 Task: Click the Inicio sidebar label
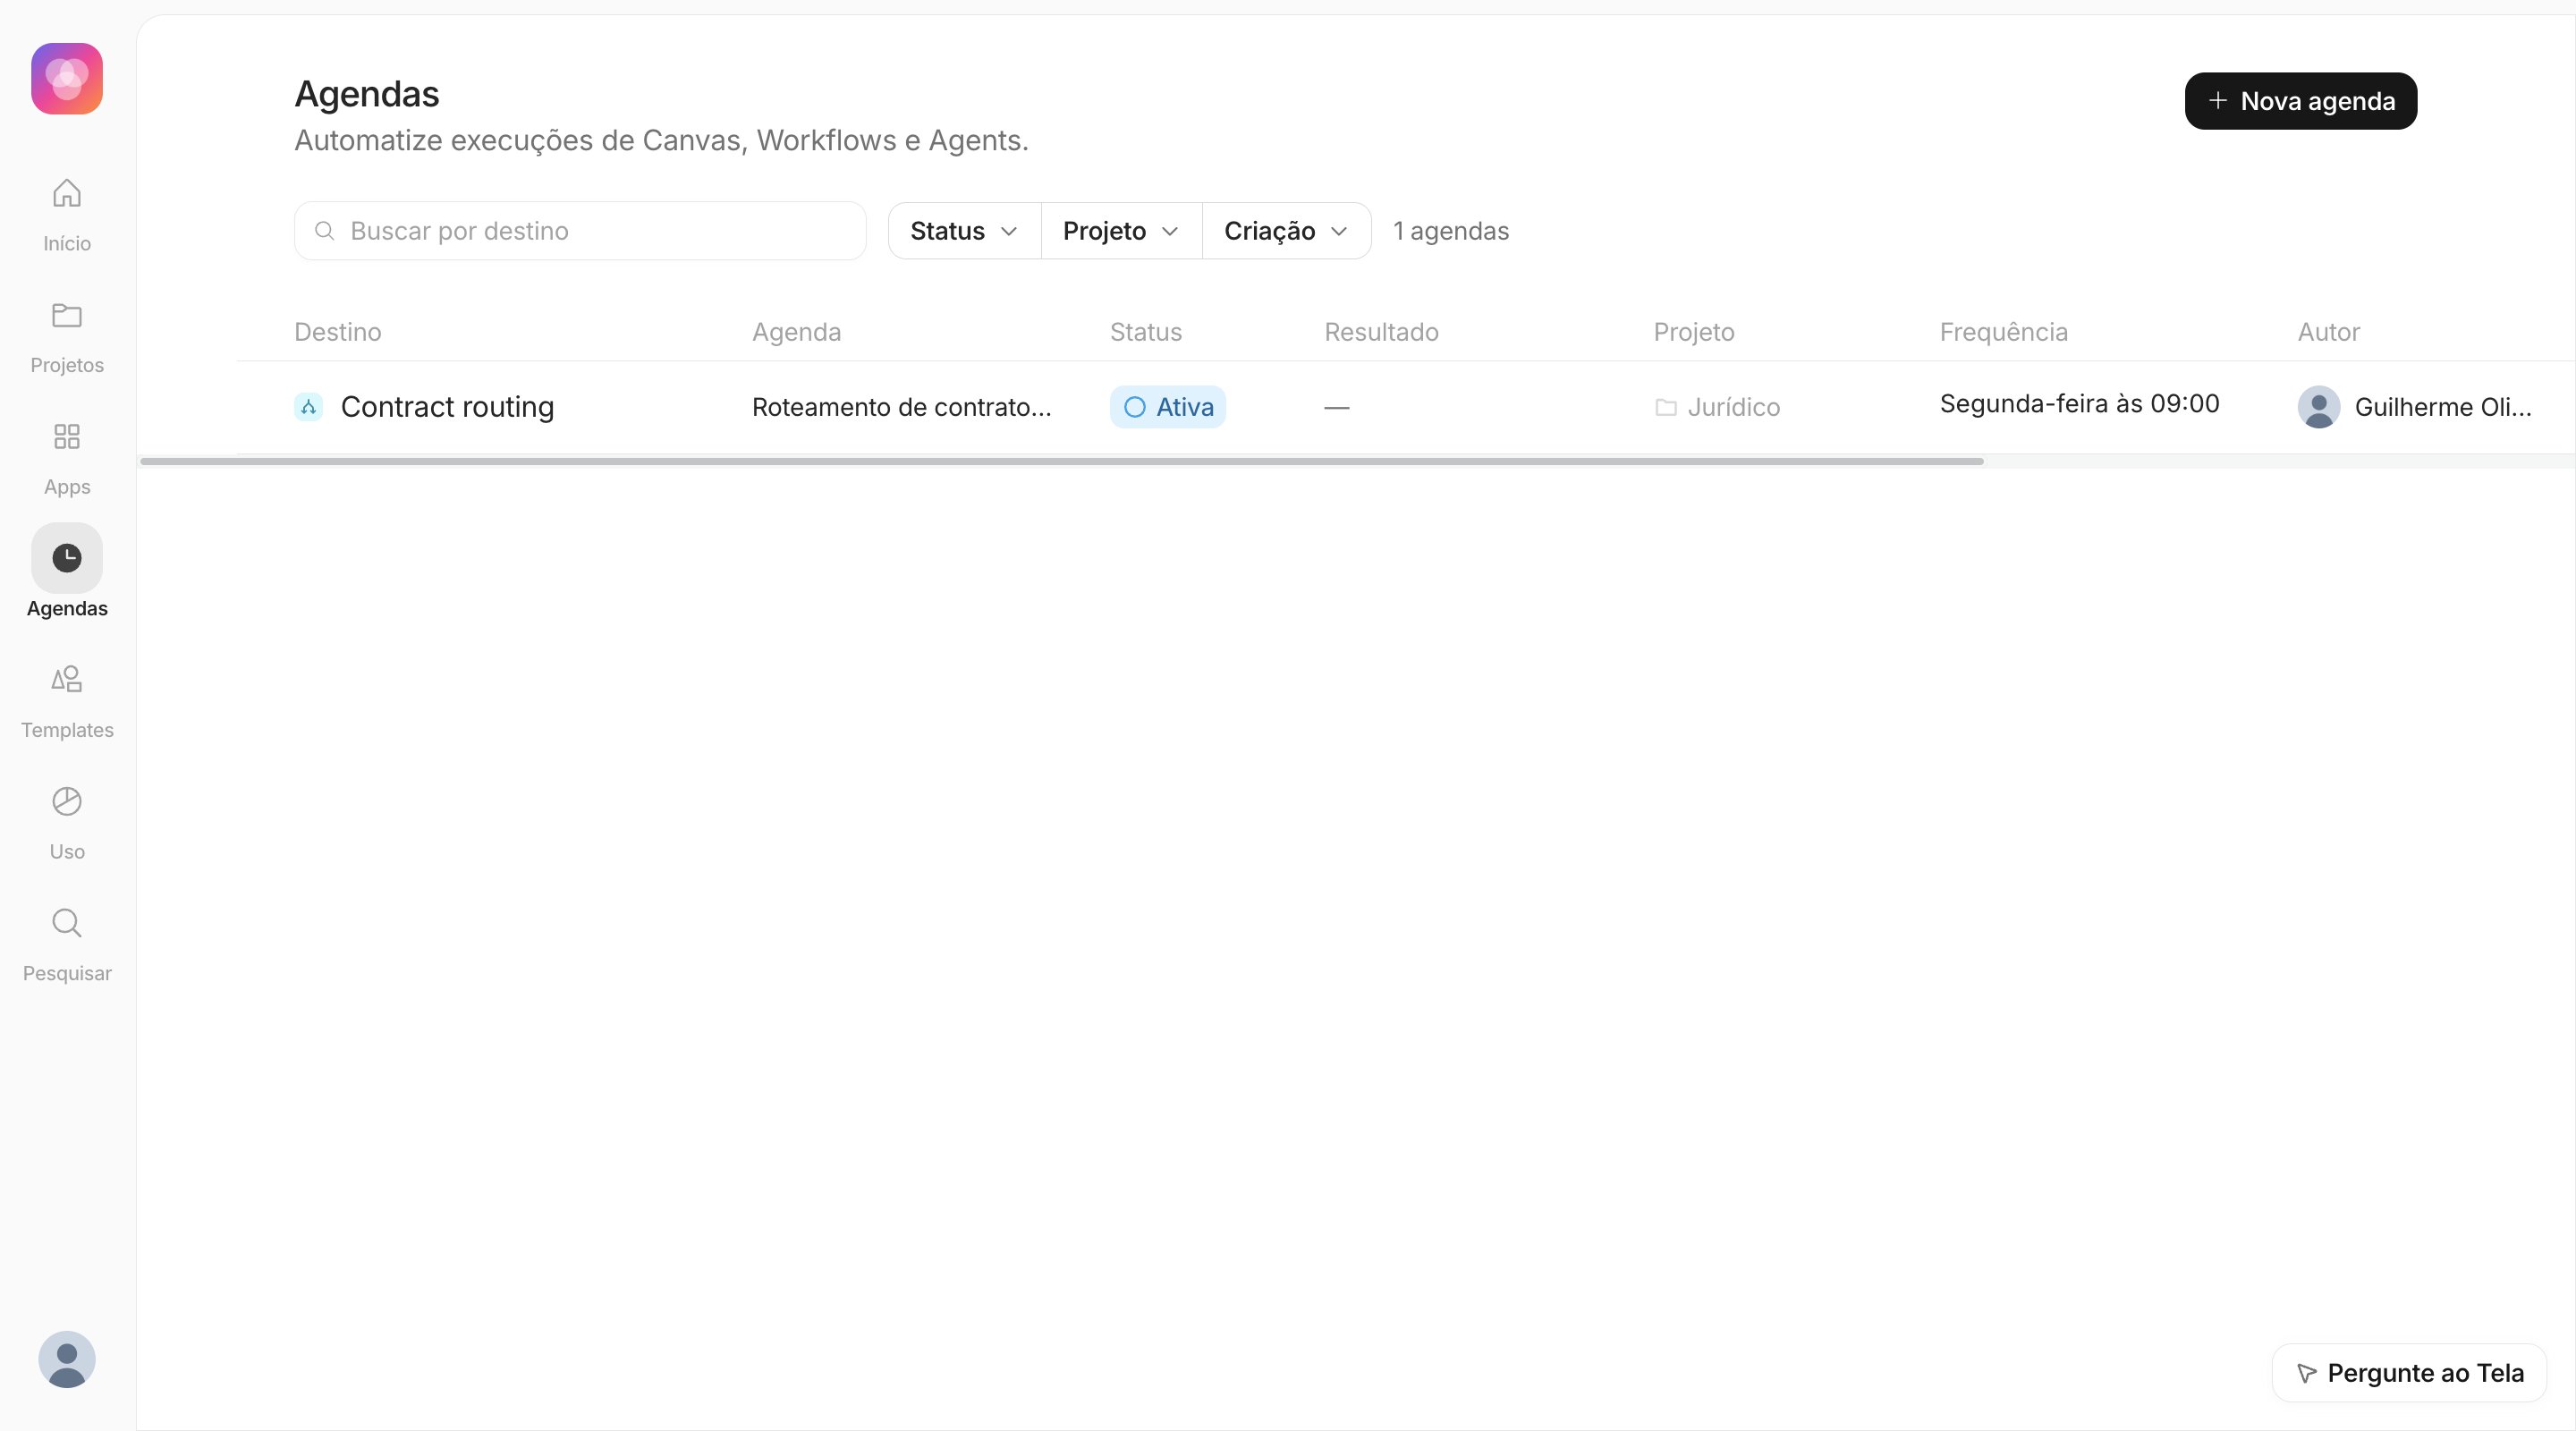(x=67, y=244)
